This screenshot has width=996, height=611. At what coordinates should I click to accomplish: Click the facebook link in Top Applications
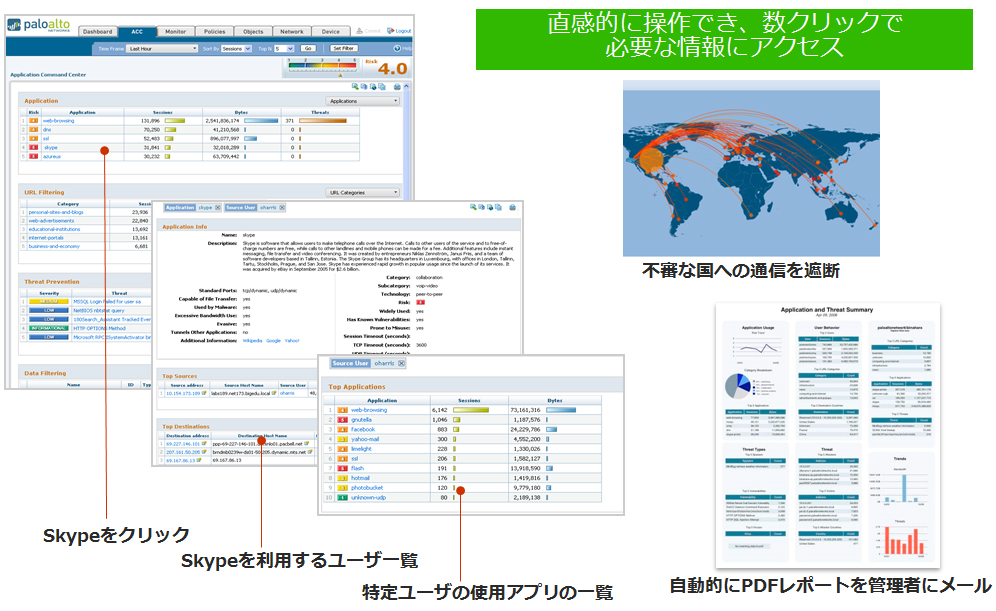363,429
